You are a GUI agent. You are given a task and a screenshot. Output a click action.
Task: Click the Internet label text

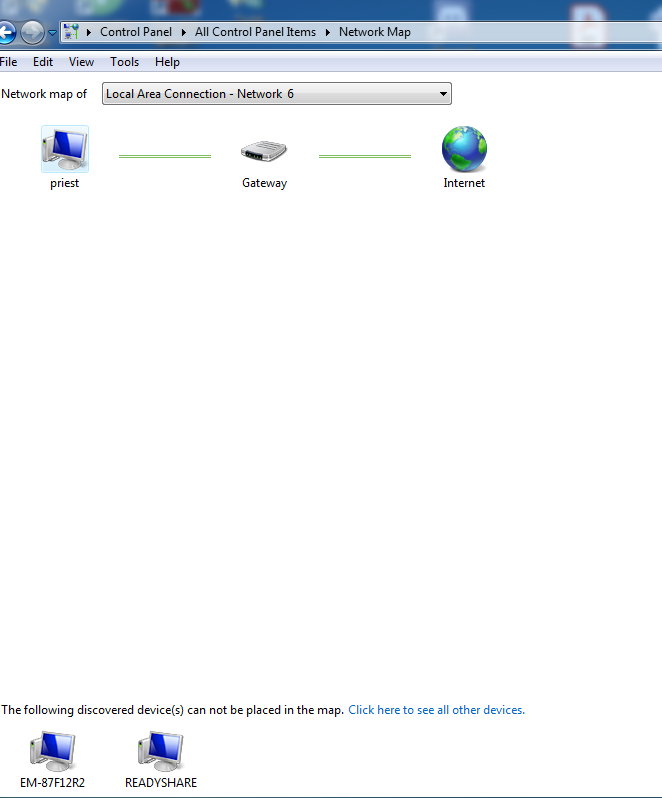pyautogui.click(x=464, y=183)
